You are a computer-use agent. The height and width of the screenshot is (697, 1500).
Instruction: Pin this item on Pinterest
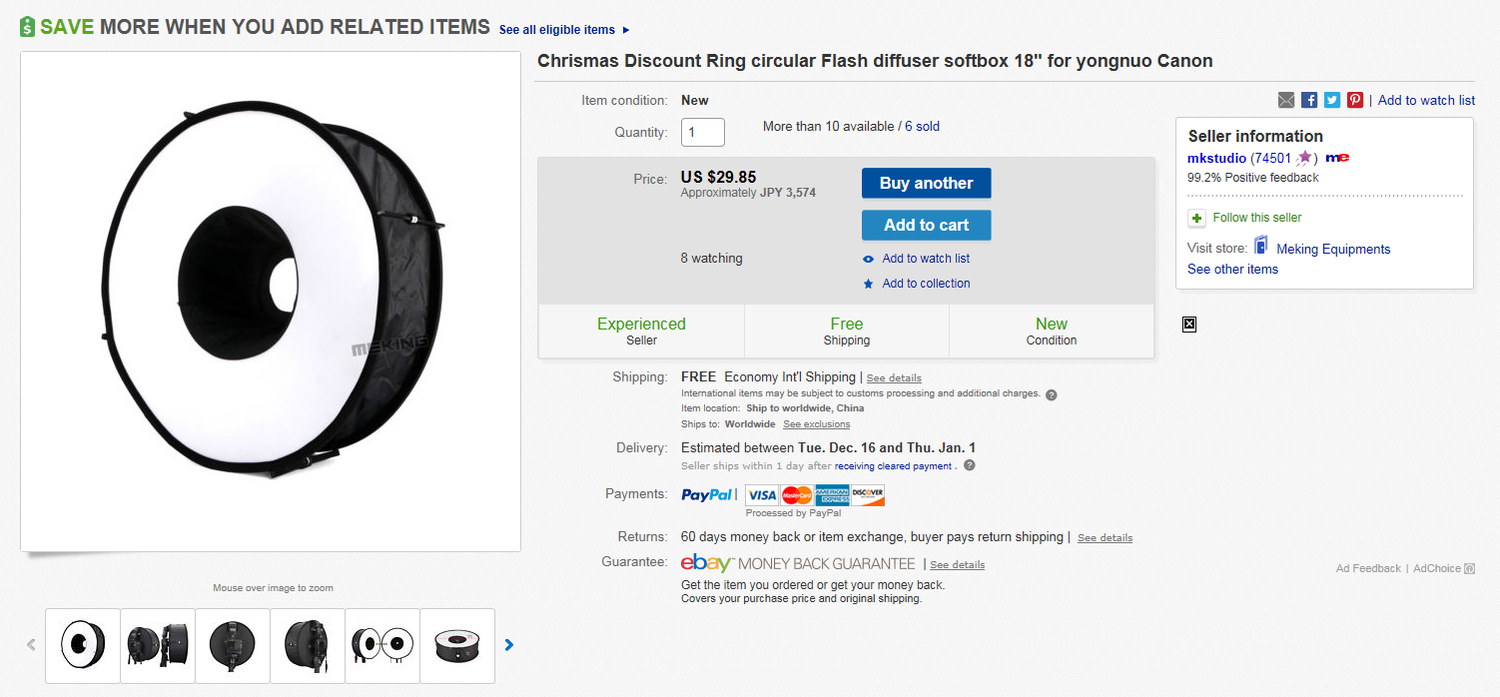click(1355, 100)
